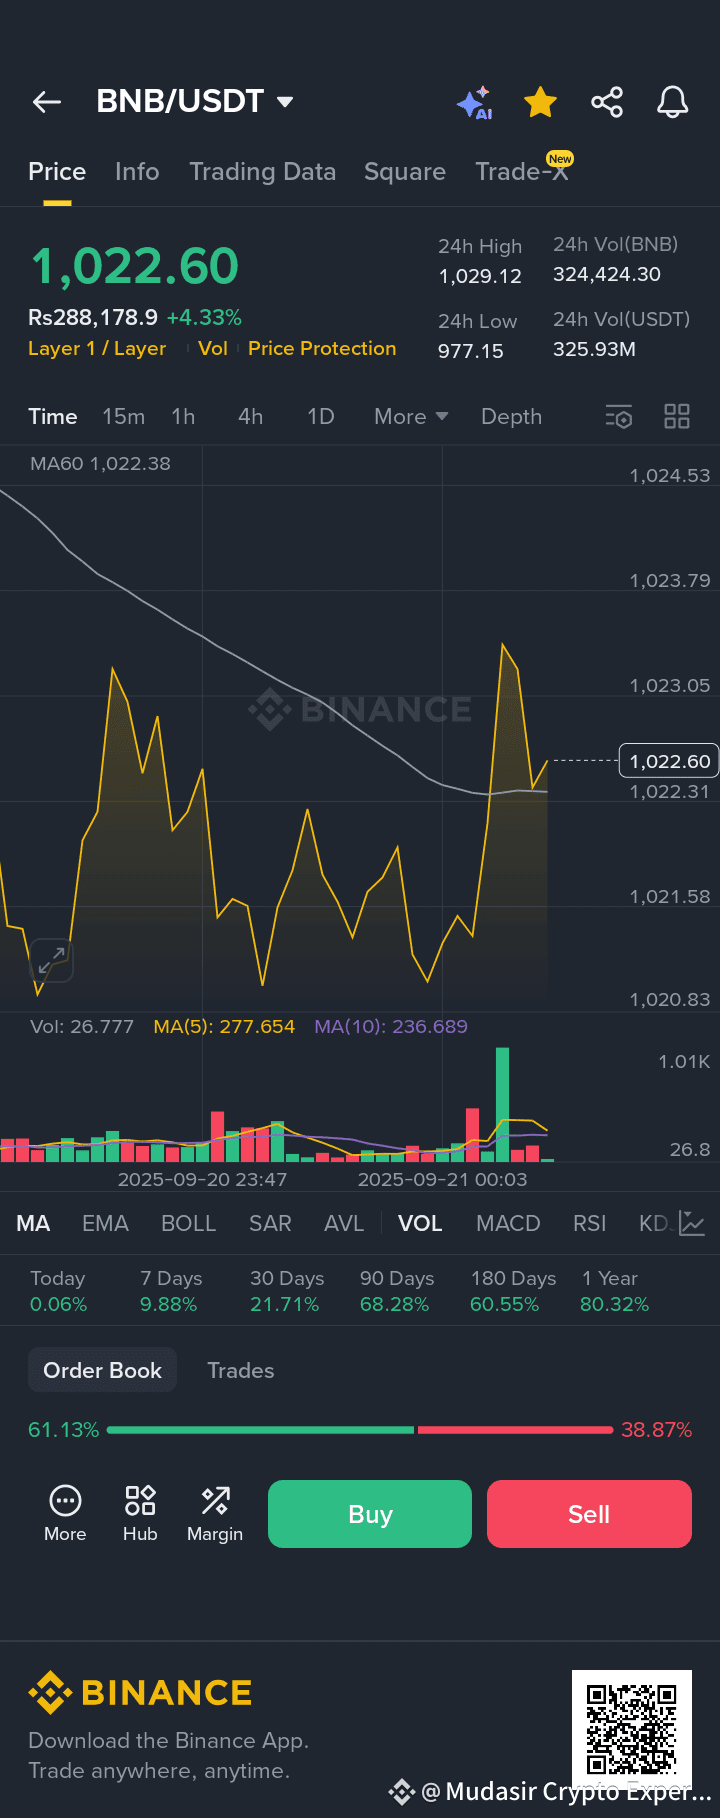Select the Trades tab
The width and height of the screenshot is (720, 1818).
241,1370
